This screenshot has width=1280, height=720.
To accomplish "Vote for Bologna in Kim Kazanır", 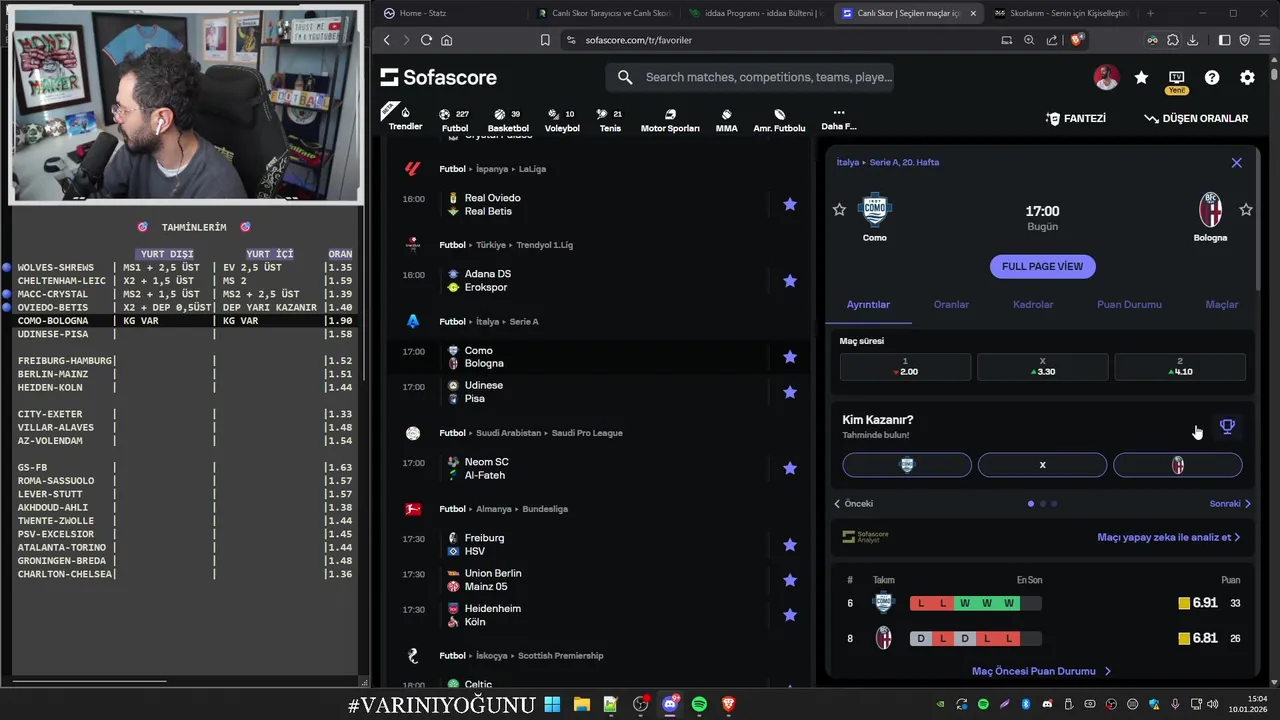I will click(1178, 465).
